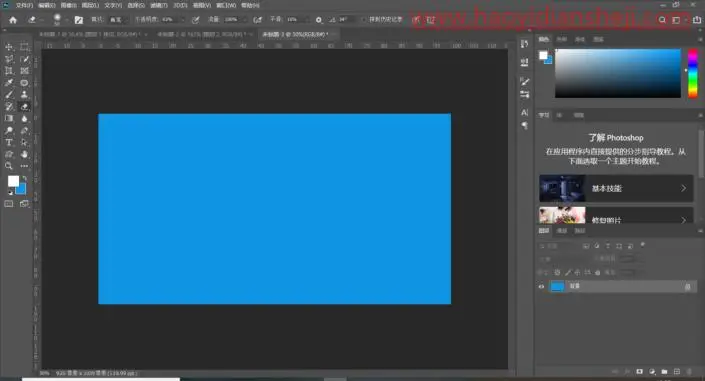The width and height of the screenshot is (705, 381).
Task: Enable the 抹到历史记录 checkbox
Action: click(363, 20)
